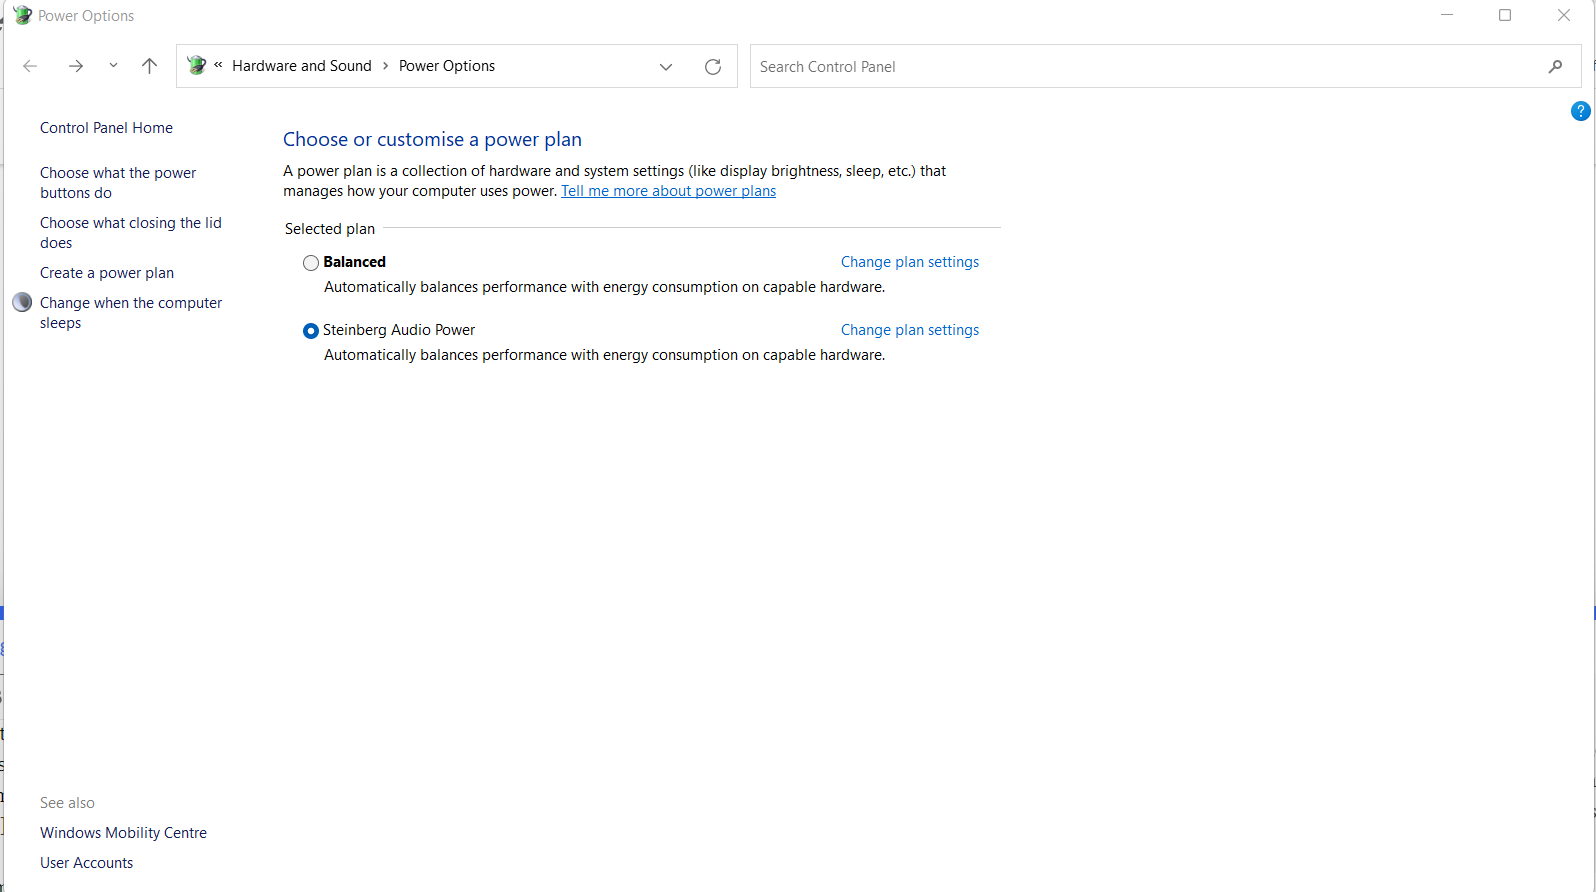Screen dimensions: 1596x892
Task: Go up one folder level
Action: tap(149, 66)
